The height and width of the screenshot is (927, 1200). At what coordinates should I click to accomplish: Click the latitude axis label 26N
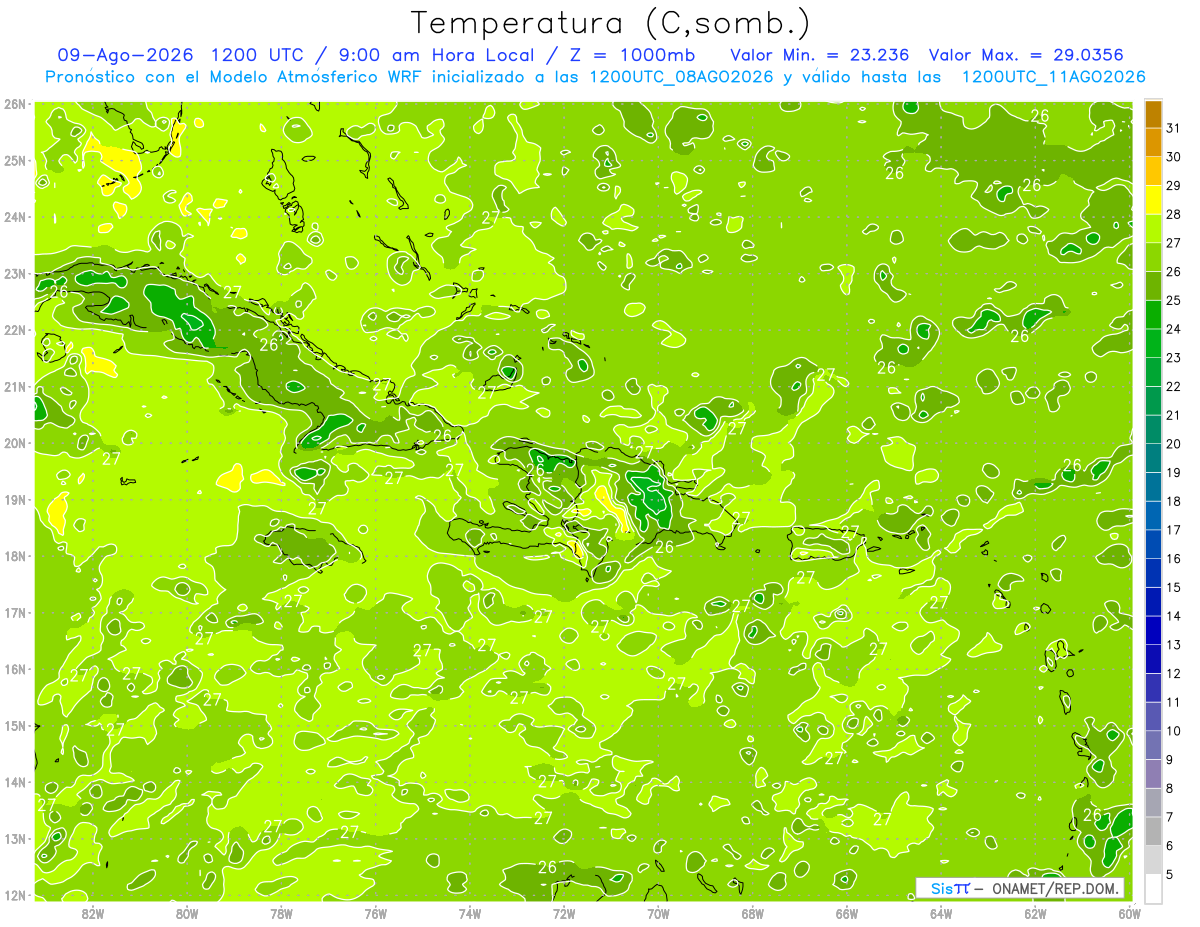(x=15, y=104)
